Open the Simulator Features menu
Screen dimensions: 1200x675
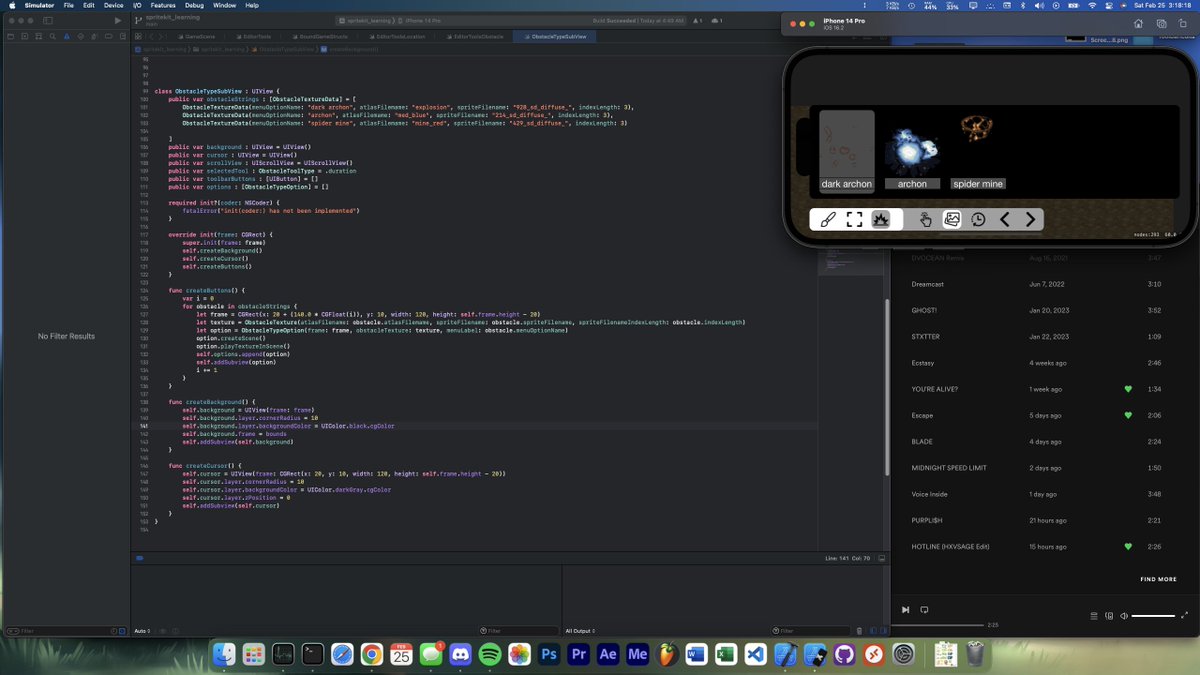[x=163, y=5]
